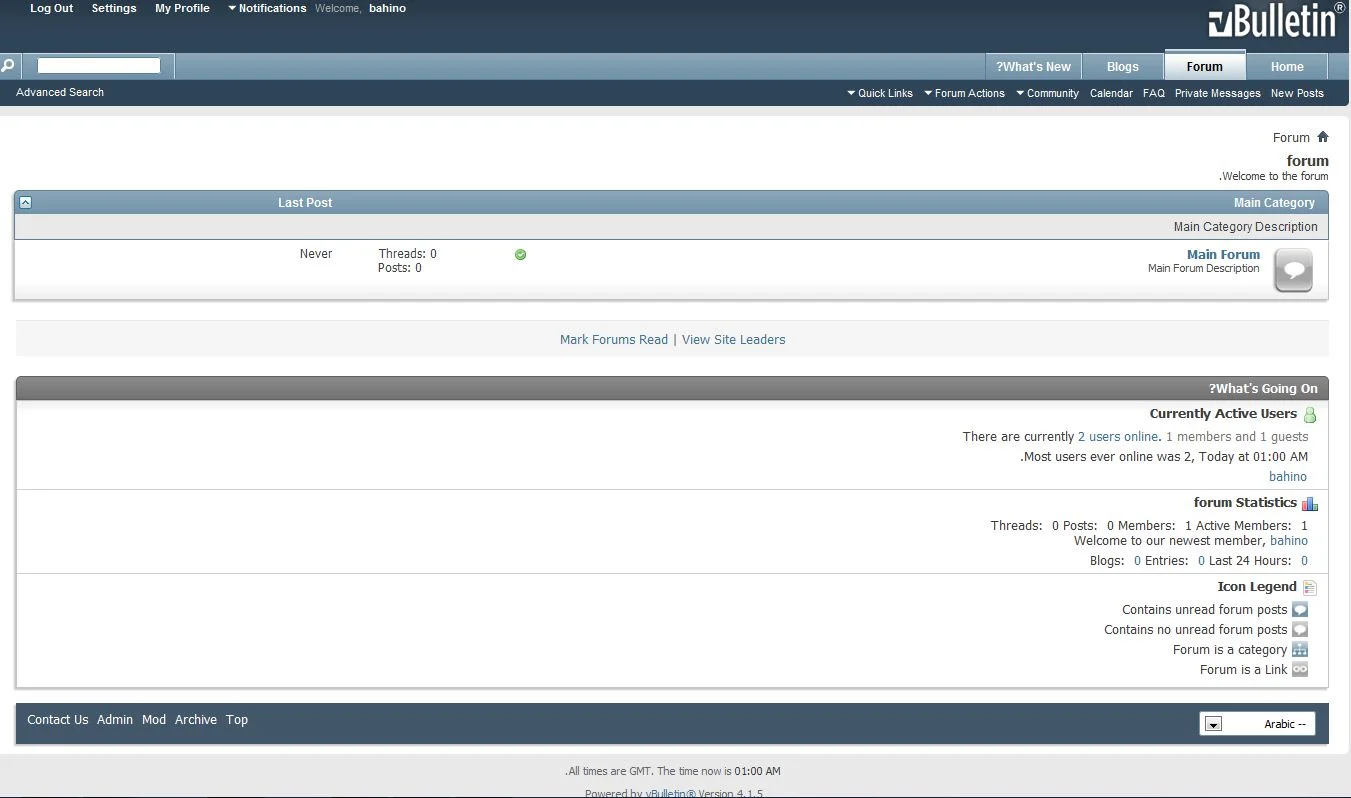The image size is (1351, 798).
Task: Click the forum Statistics bar chart icon
Action: (x=1310, y=504)
